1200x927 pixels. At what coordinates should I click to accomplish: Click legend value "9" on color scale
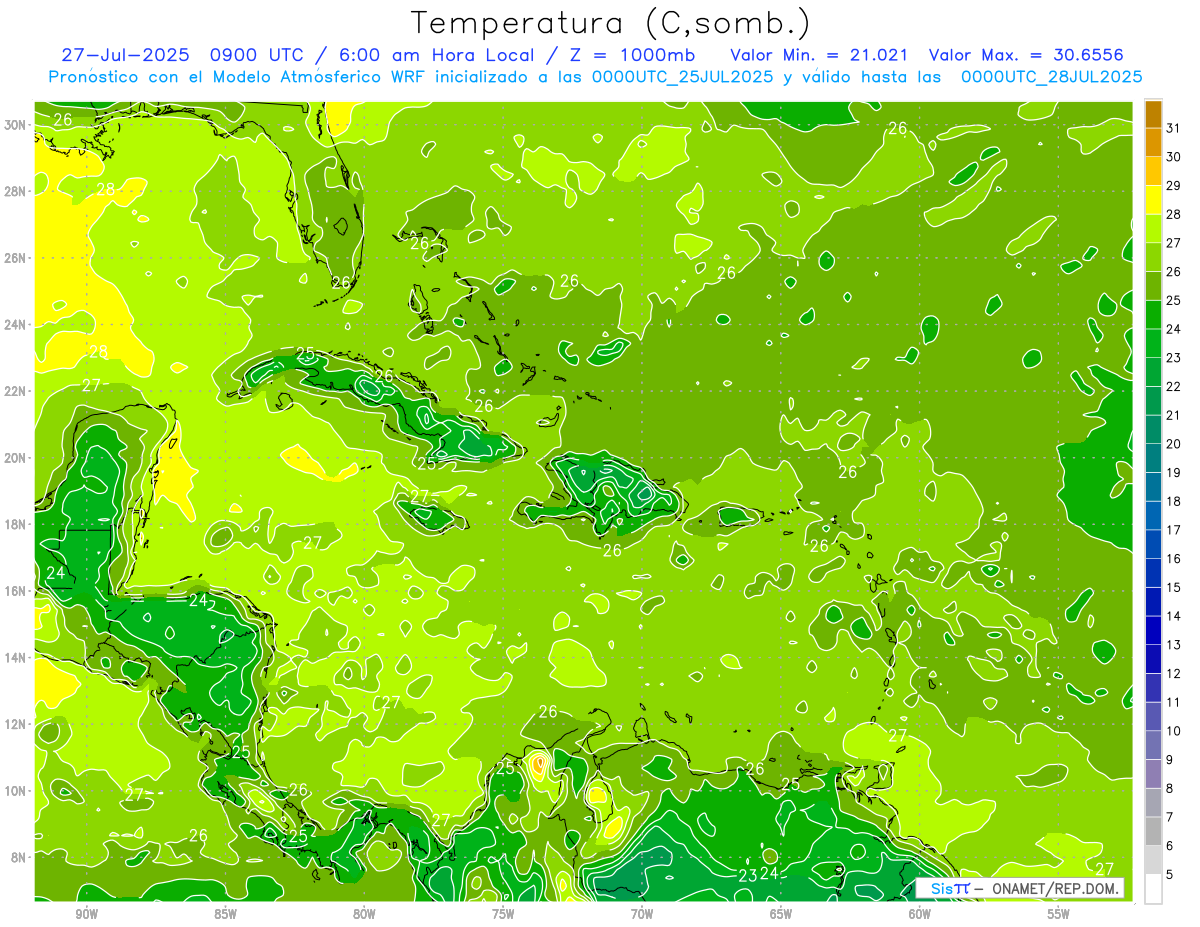point(1170,759)
